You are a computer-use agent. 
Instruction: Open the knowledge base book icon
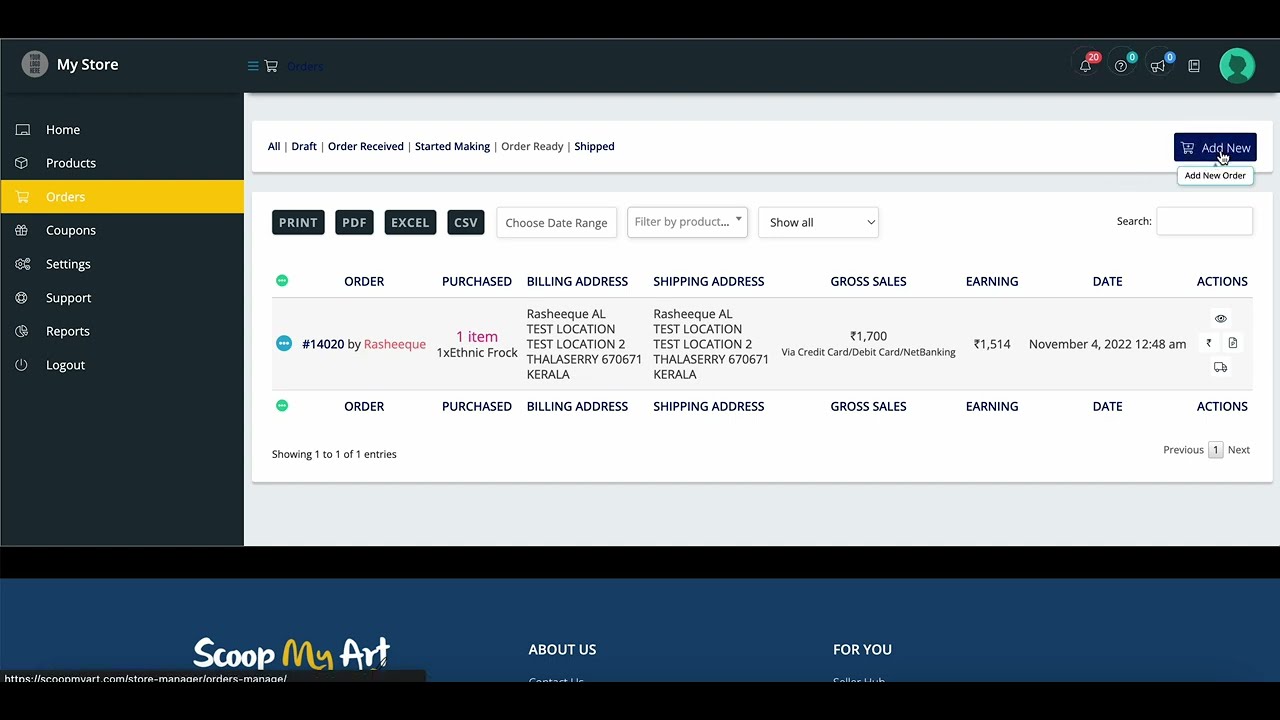click(1194, 66)
